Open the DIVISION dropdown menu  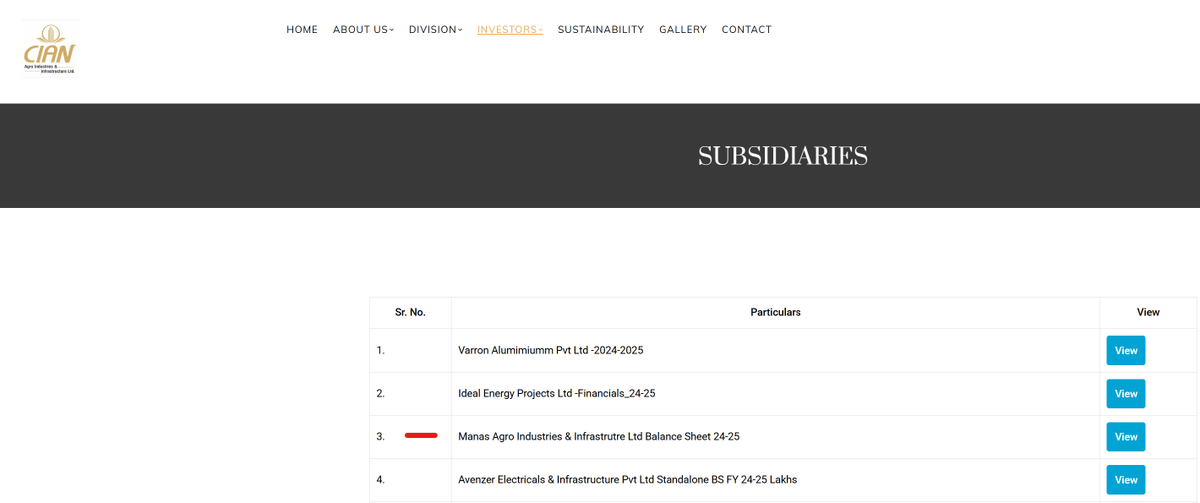435,30
